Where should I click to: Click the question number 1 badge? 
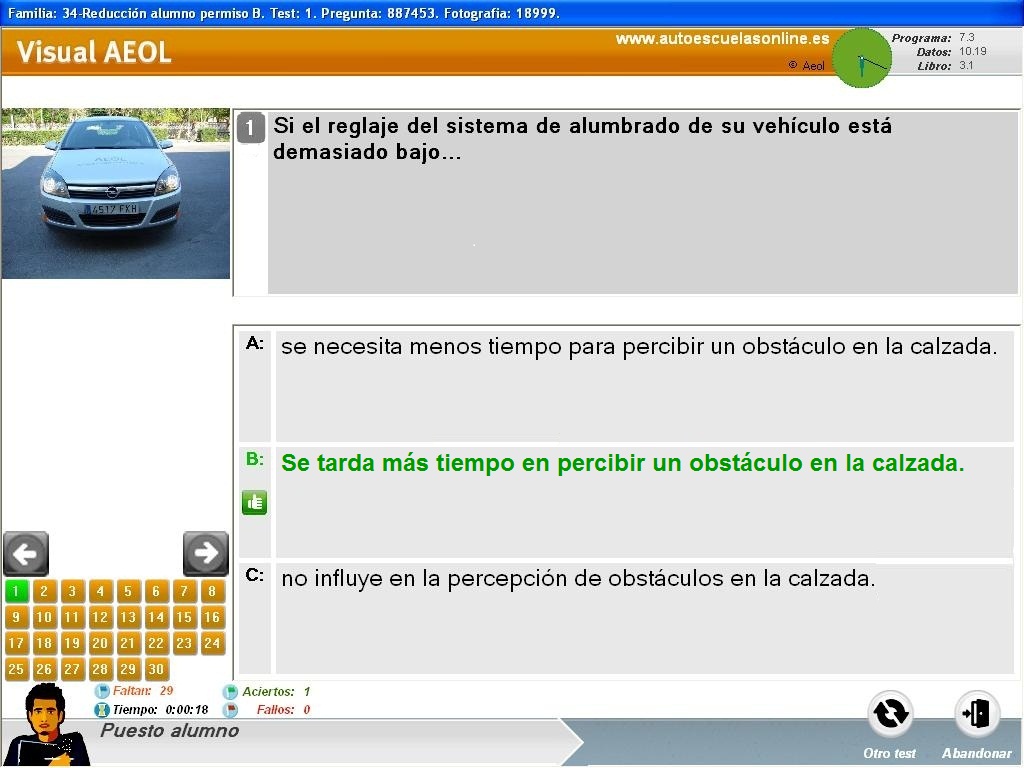click(250, 127)
